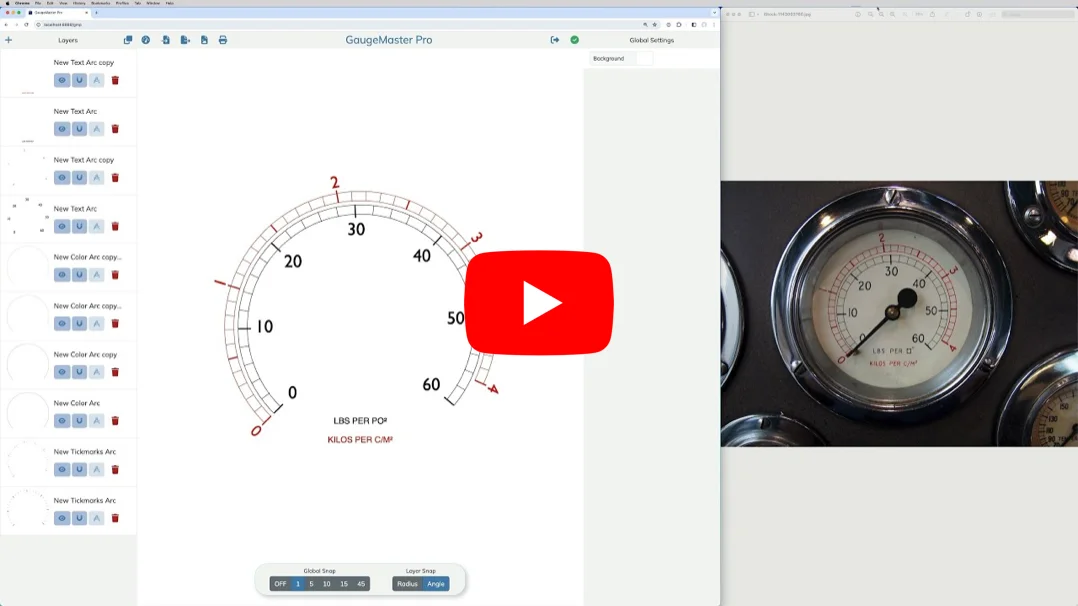Select thumbnail of bottom New Tickmarks Arc layer
The height and width of the screenshot is (606, 1078).
[28, 509]
